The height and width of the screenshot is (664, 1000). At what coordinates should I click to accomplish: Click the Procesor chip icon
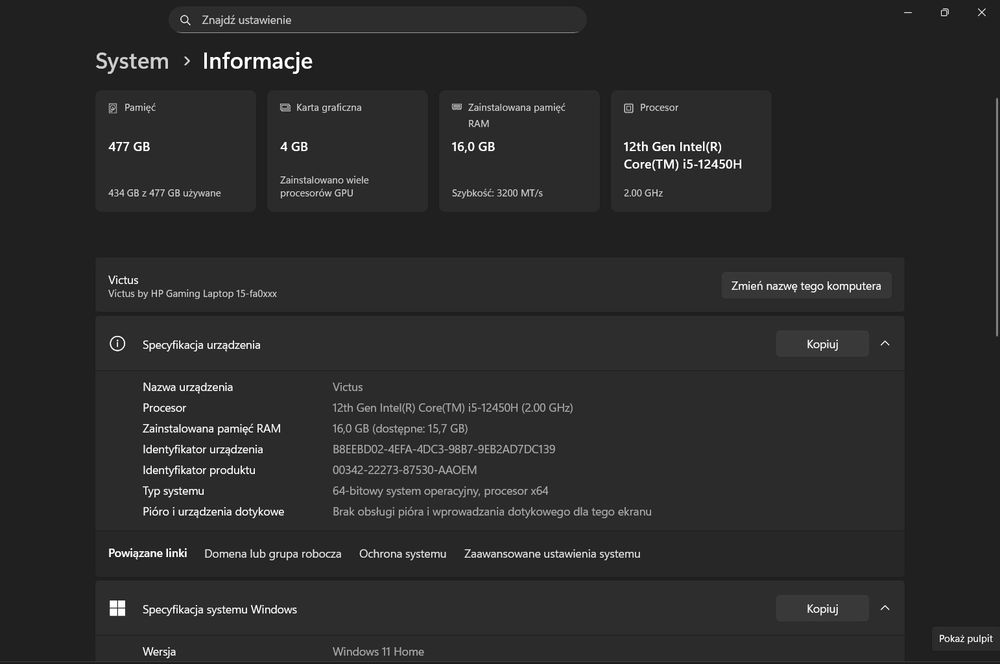629,108
